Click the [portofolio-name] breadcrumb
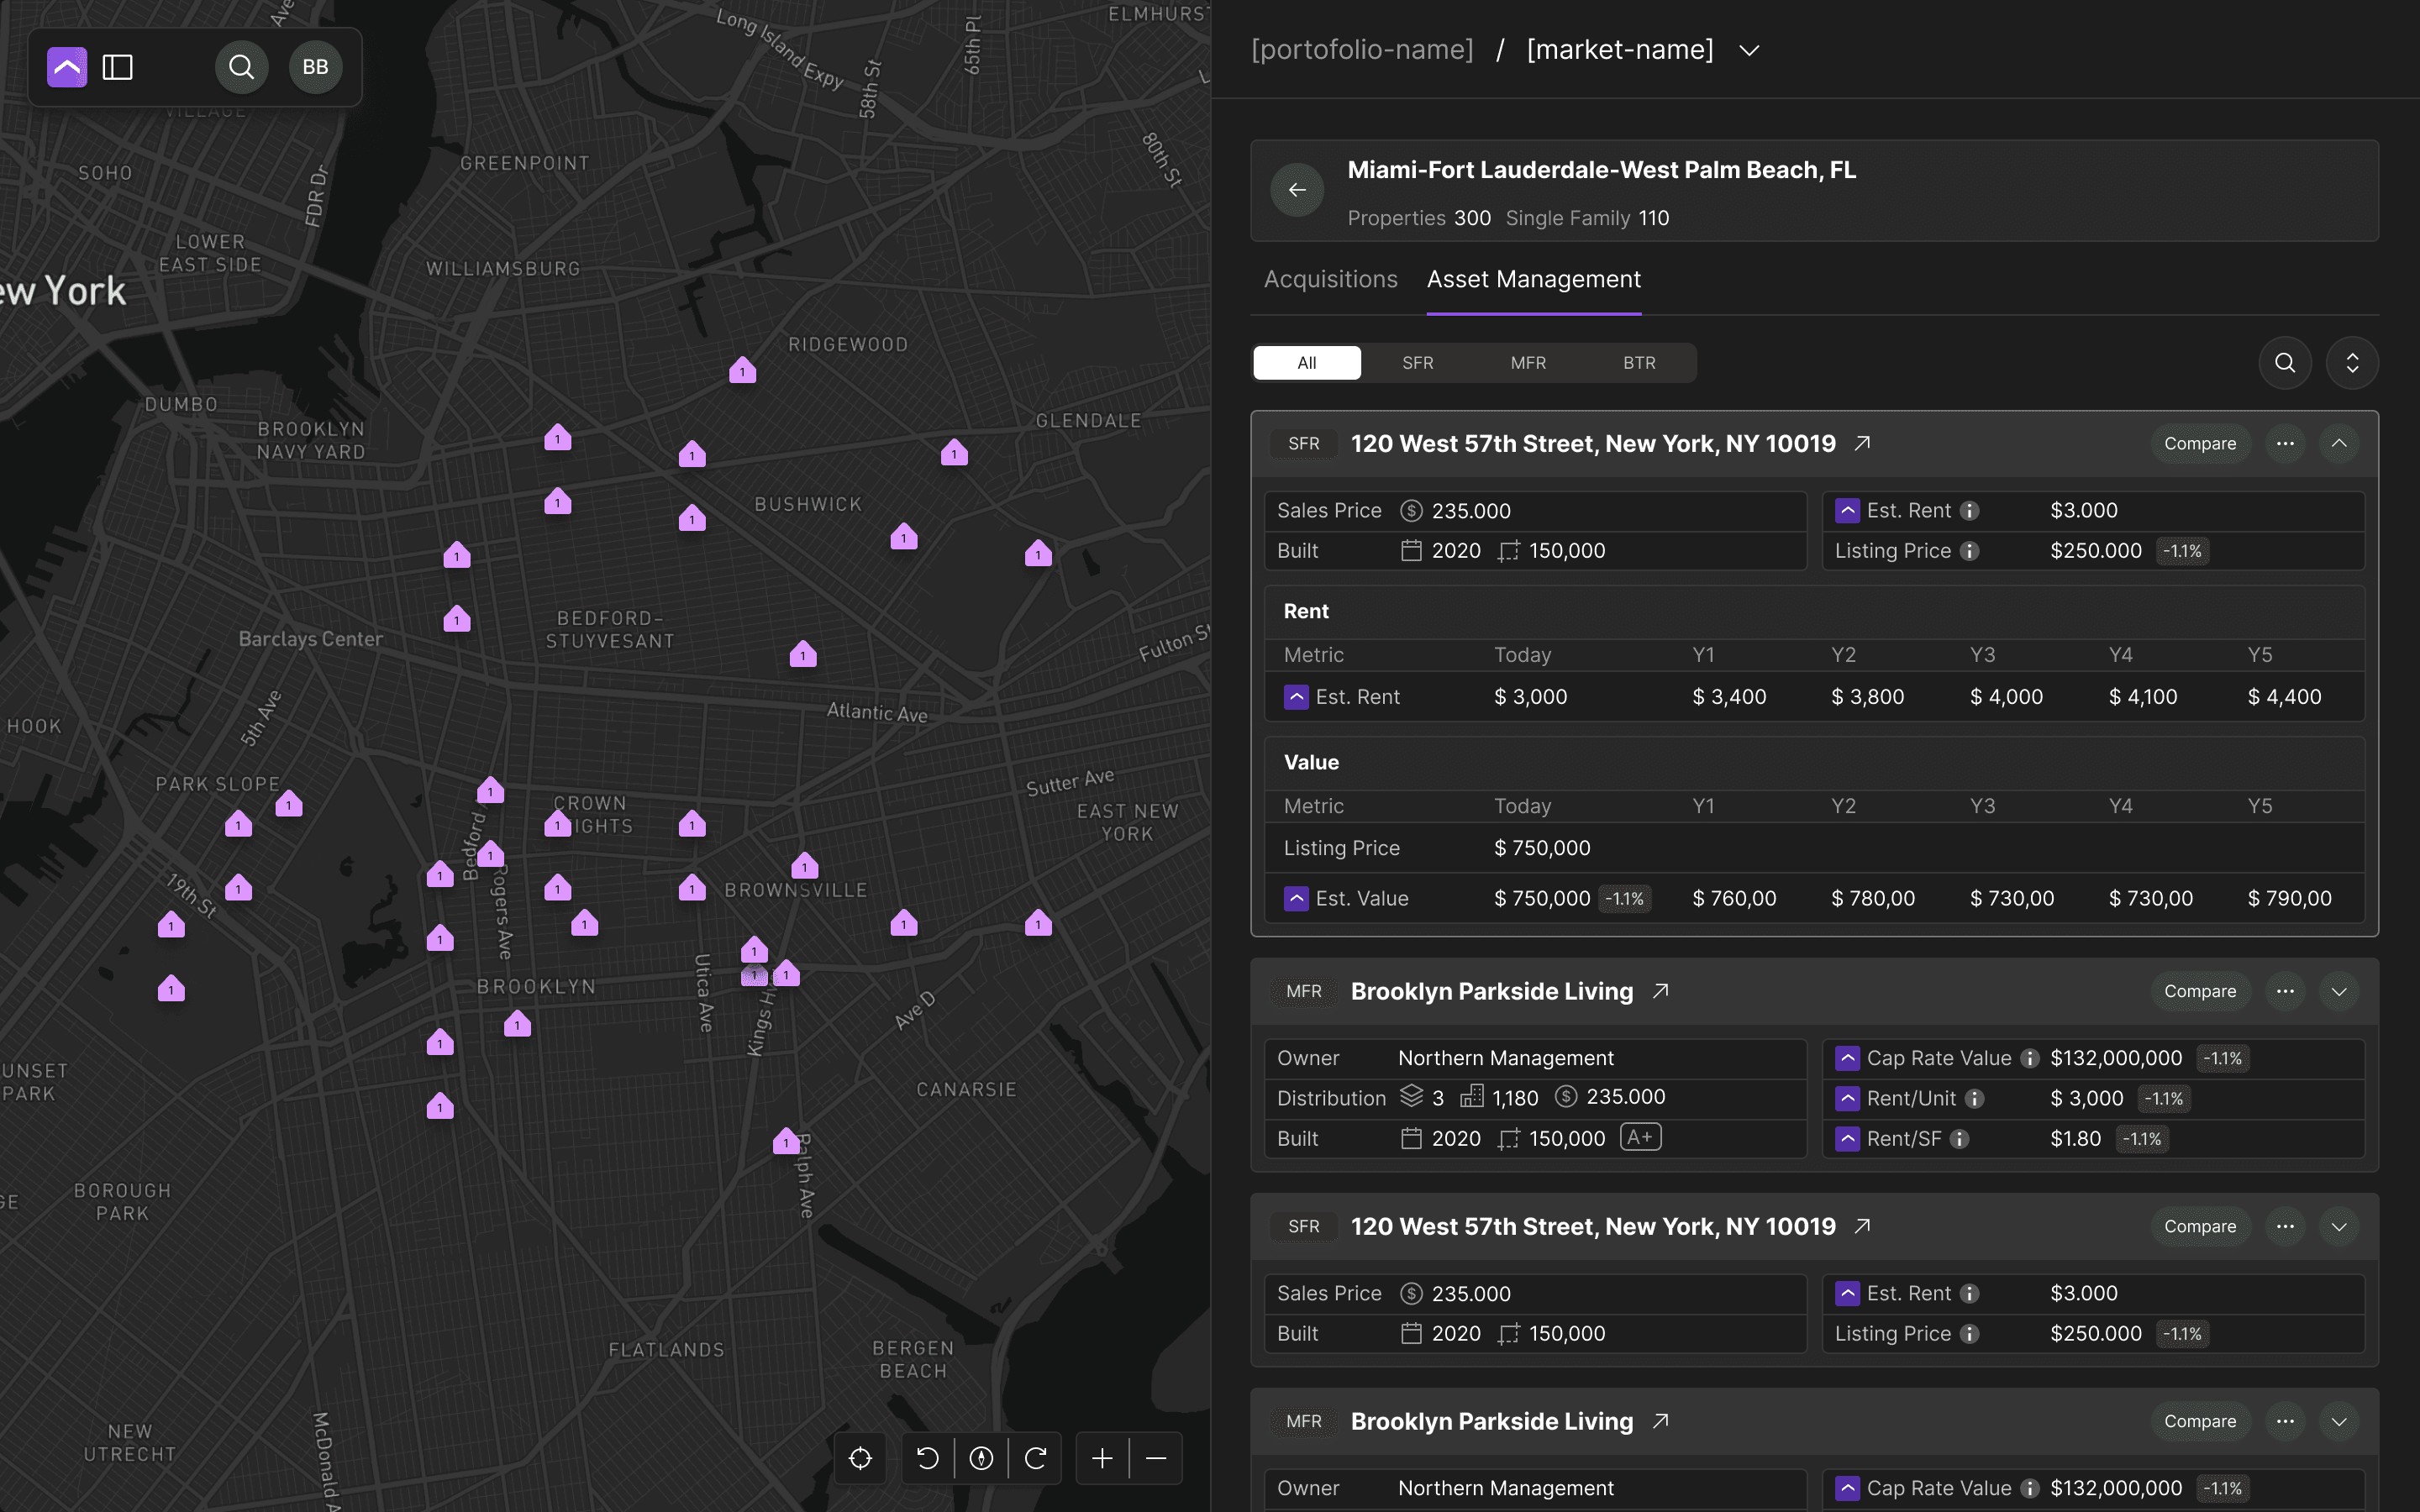This screenshot has height=1512, width=2420. pyautogui.click(x=1362, y=50)
